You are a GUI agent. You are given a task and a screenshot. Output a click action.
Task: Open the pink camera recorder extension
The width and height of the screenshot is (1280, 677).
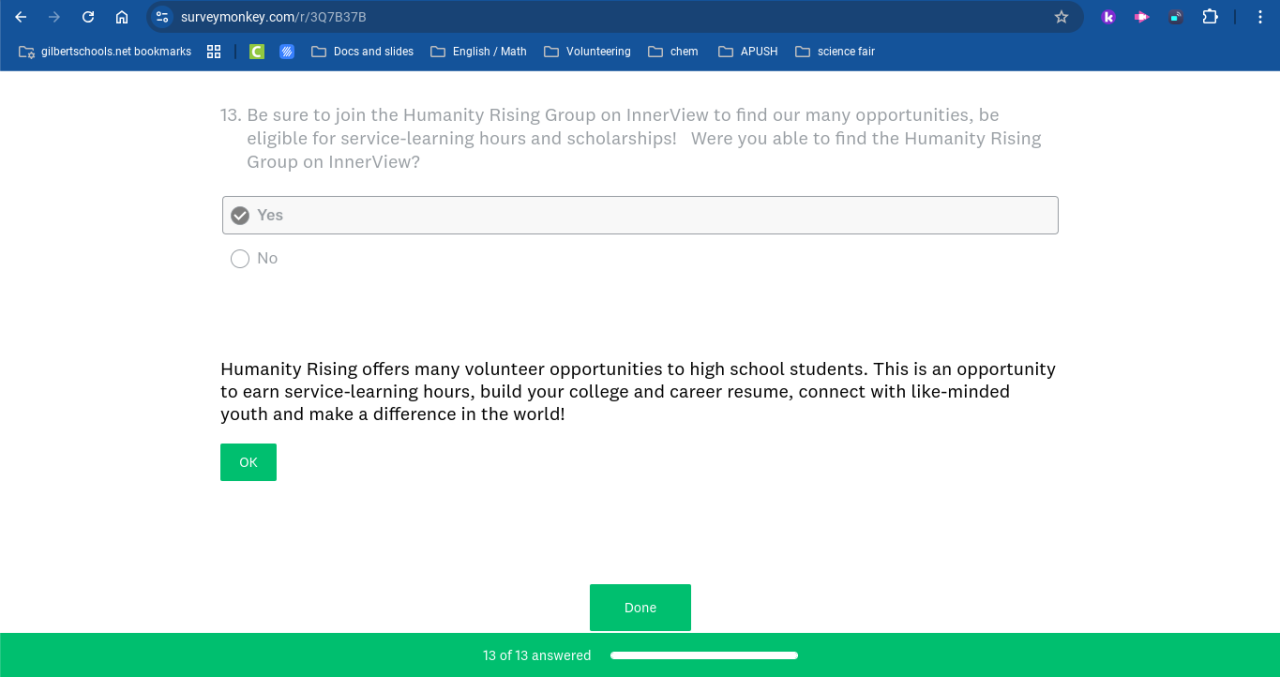click(1141, 17)
